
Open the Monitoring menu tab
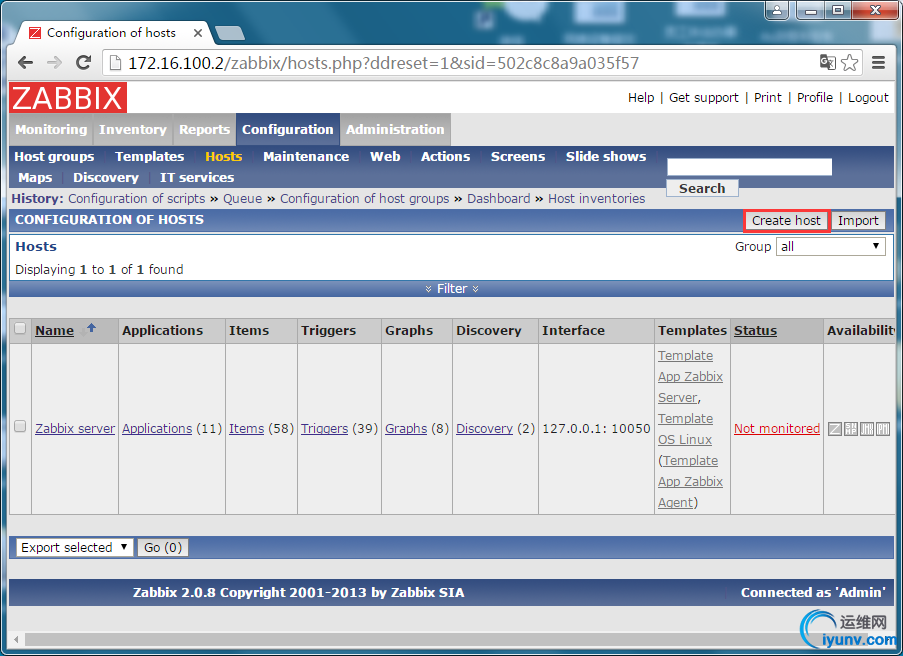[x=51, y=130]
